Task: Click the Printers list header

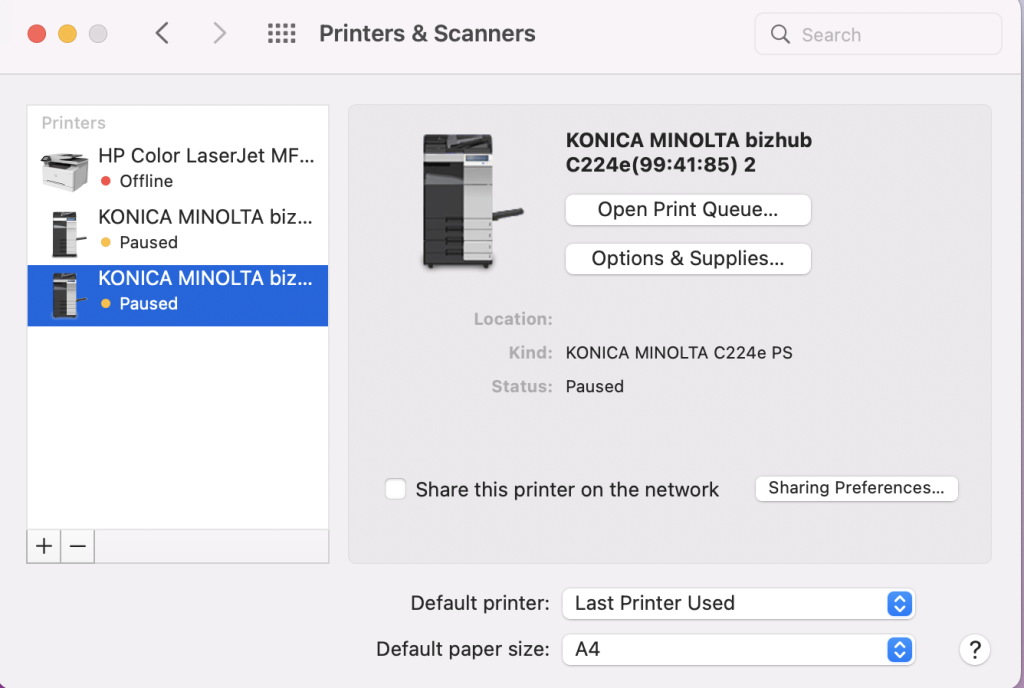Action: click(x=73, y=123)
